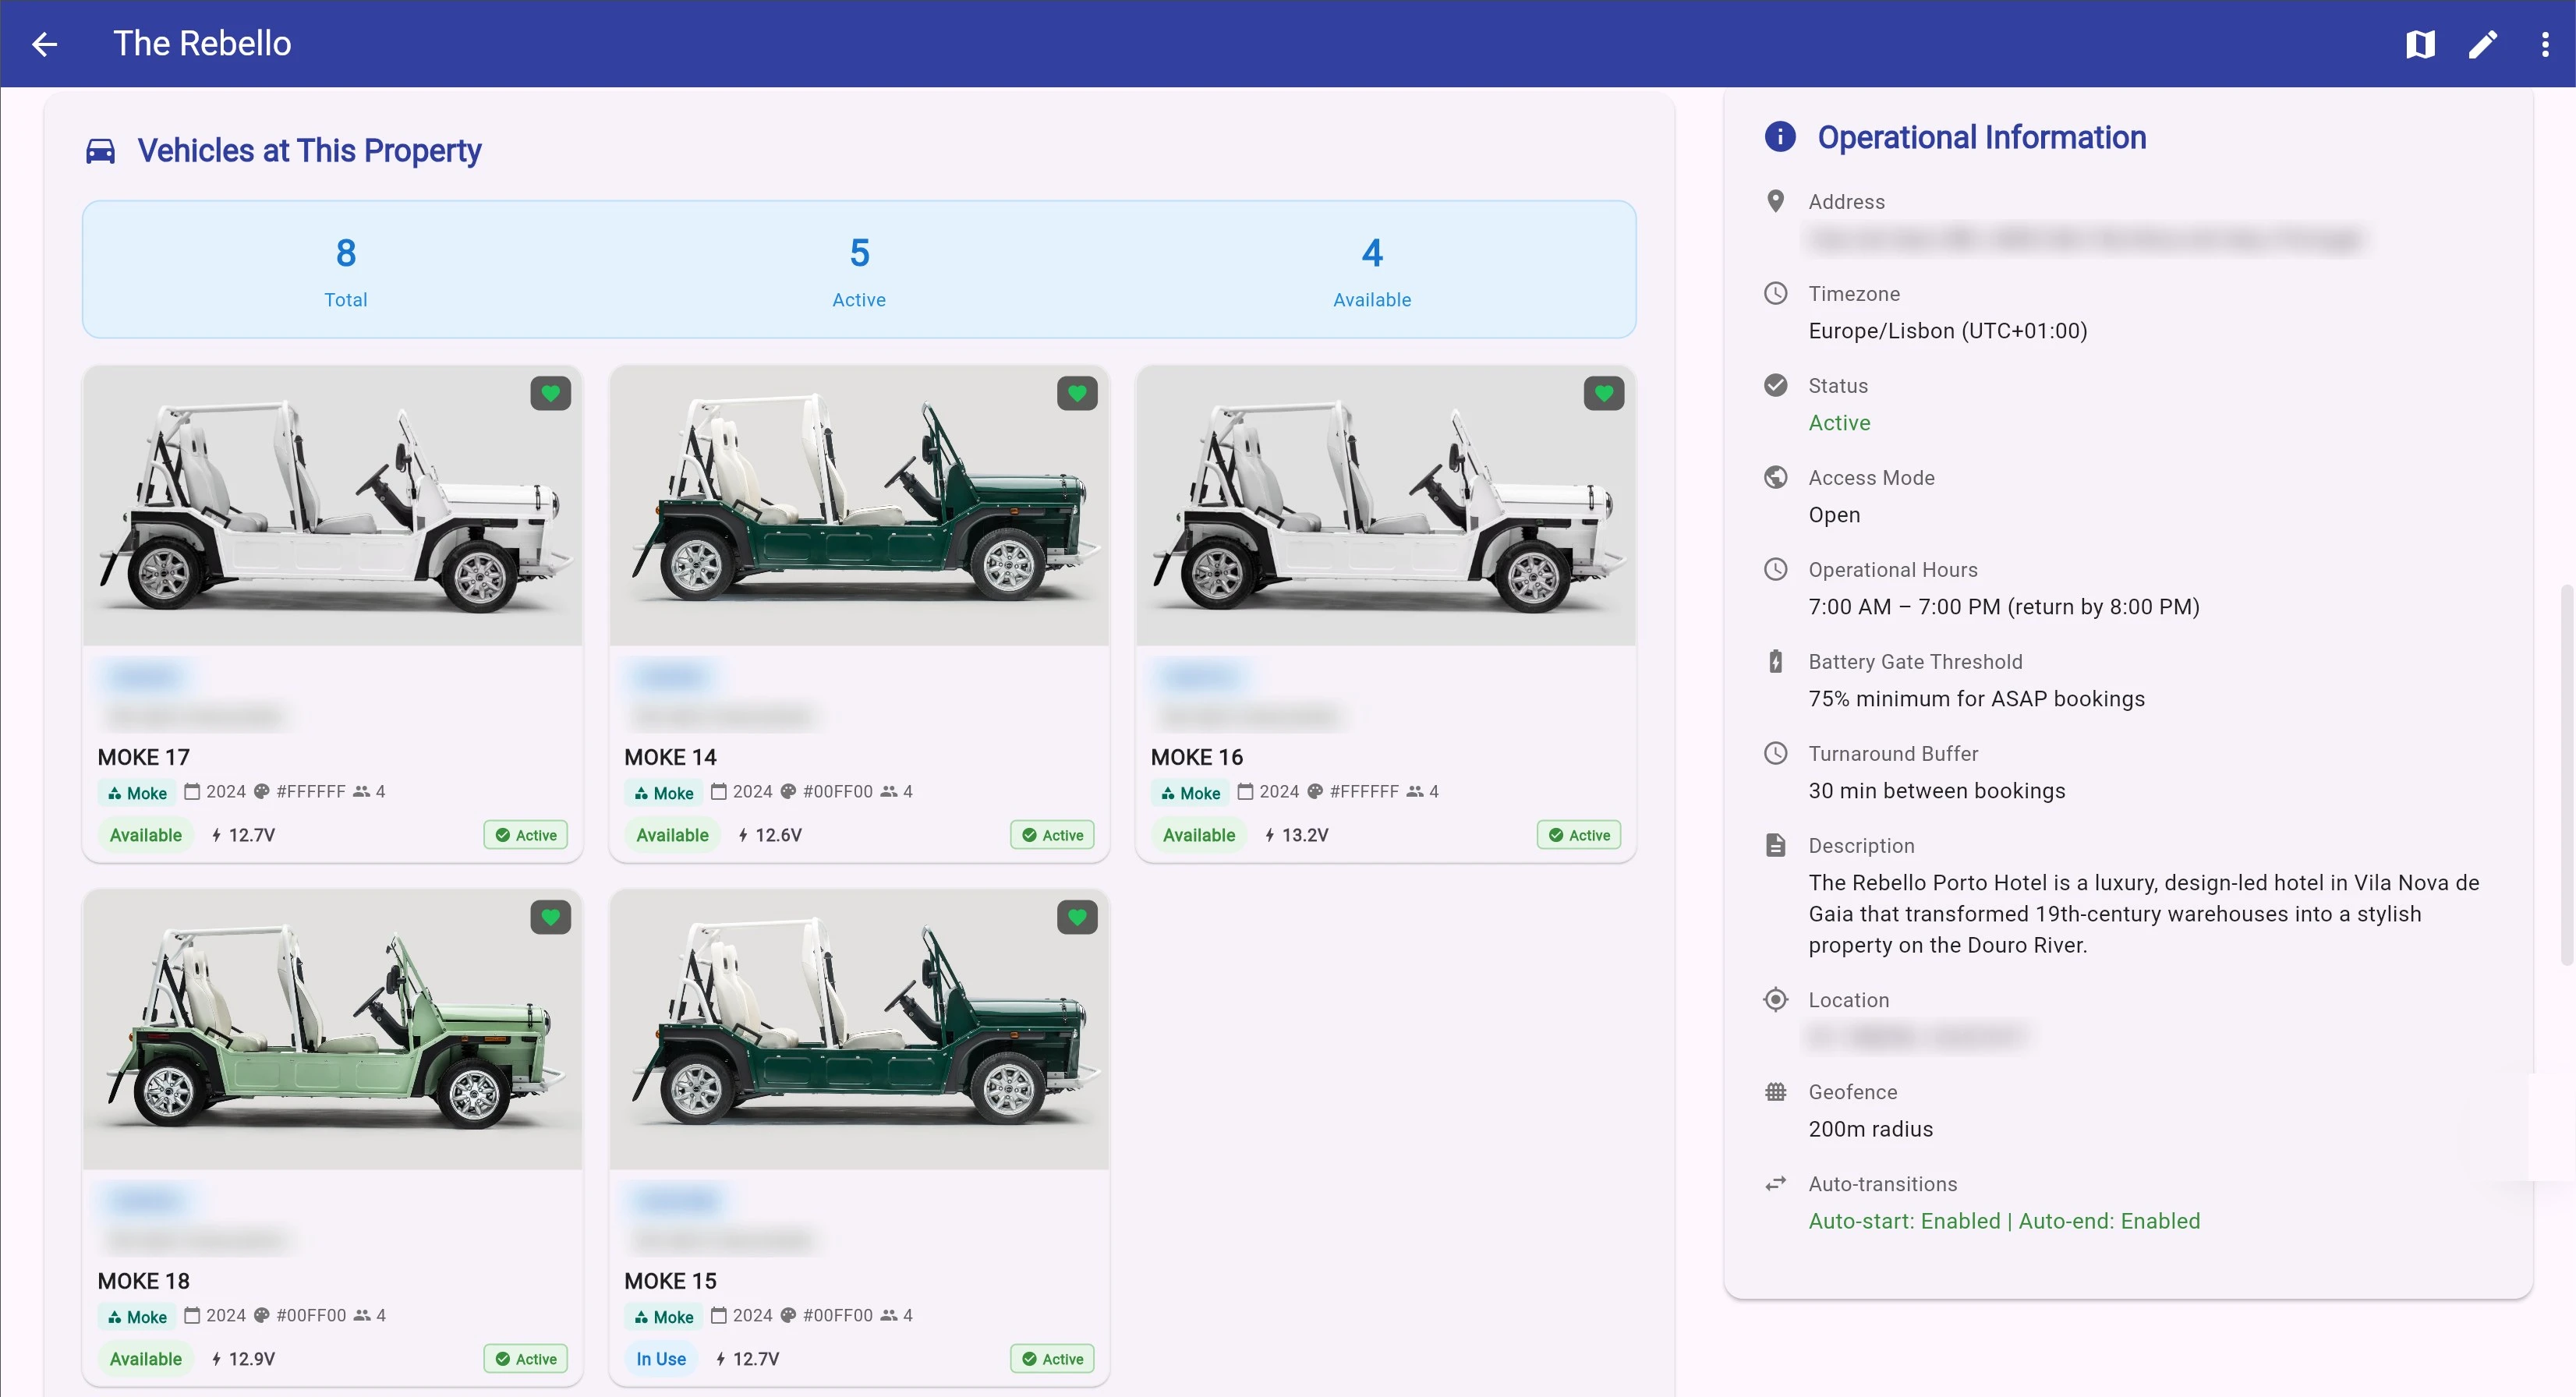Click the Moke brand chip on MOKE 15
The width and height of the screenshot is (2576, 1397).
664,1317
